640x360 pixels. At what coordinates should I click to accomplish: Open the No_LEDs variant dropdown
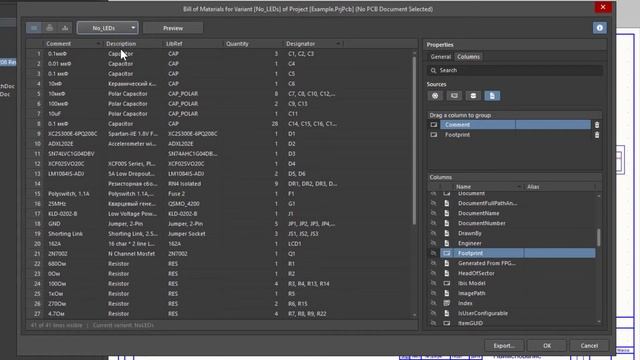tap(108, 28)
